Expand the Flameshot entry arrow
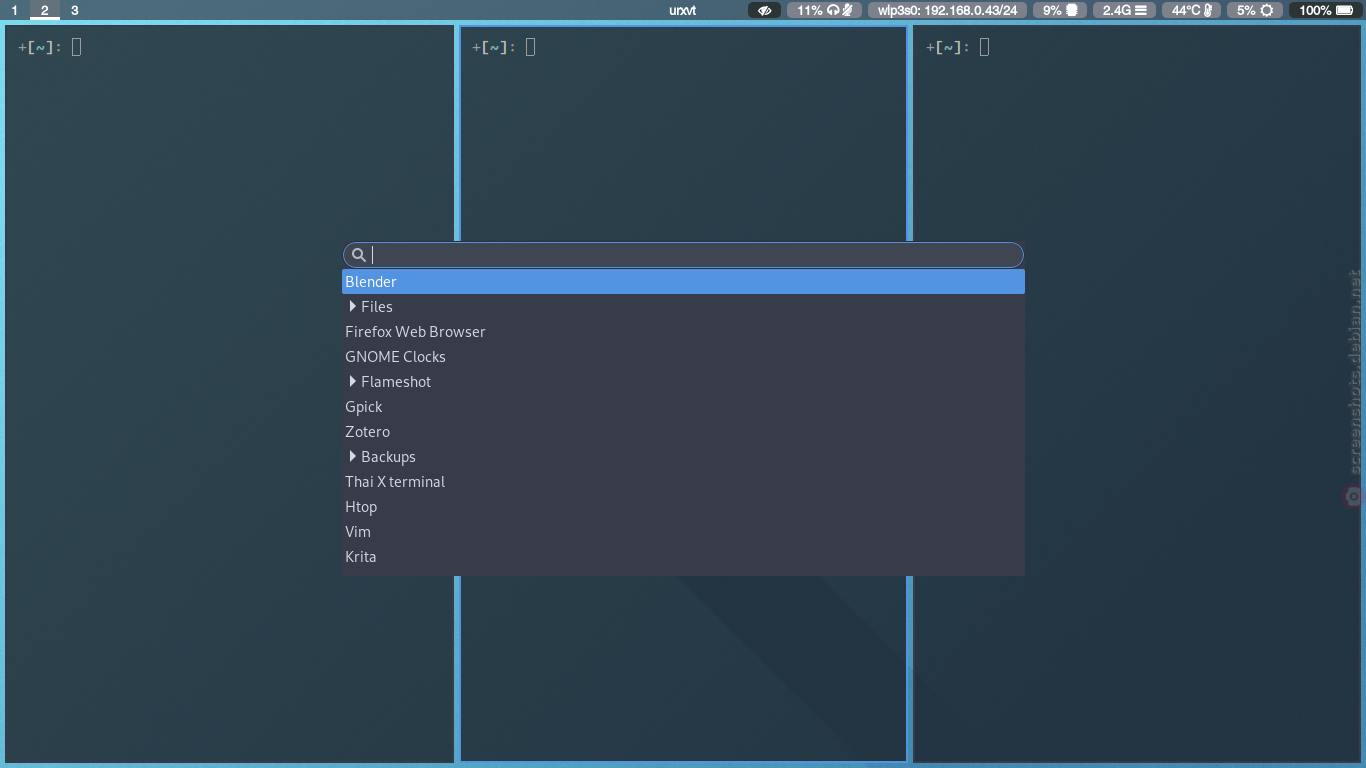 352,381
